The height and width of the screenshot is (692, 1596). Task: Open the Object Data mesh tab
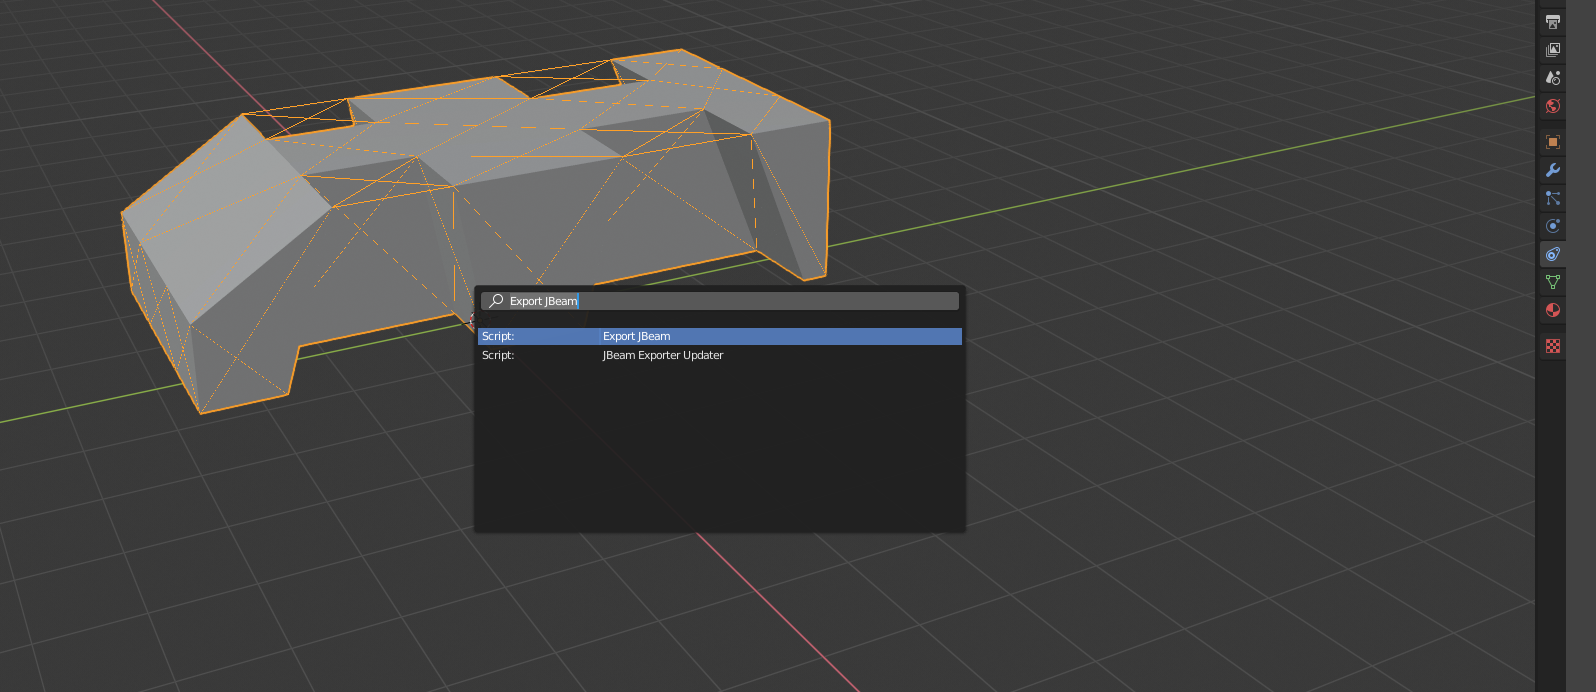(1553, 282)
